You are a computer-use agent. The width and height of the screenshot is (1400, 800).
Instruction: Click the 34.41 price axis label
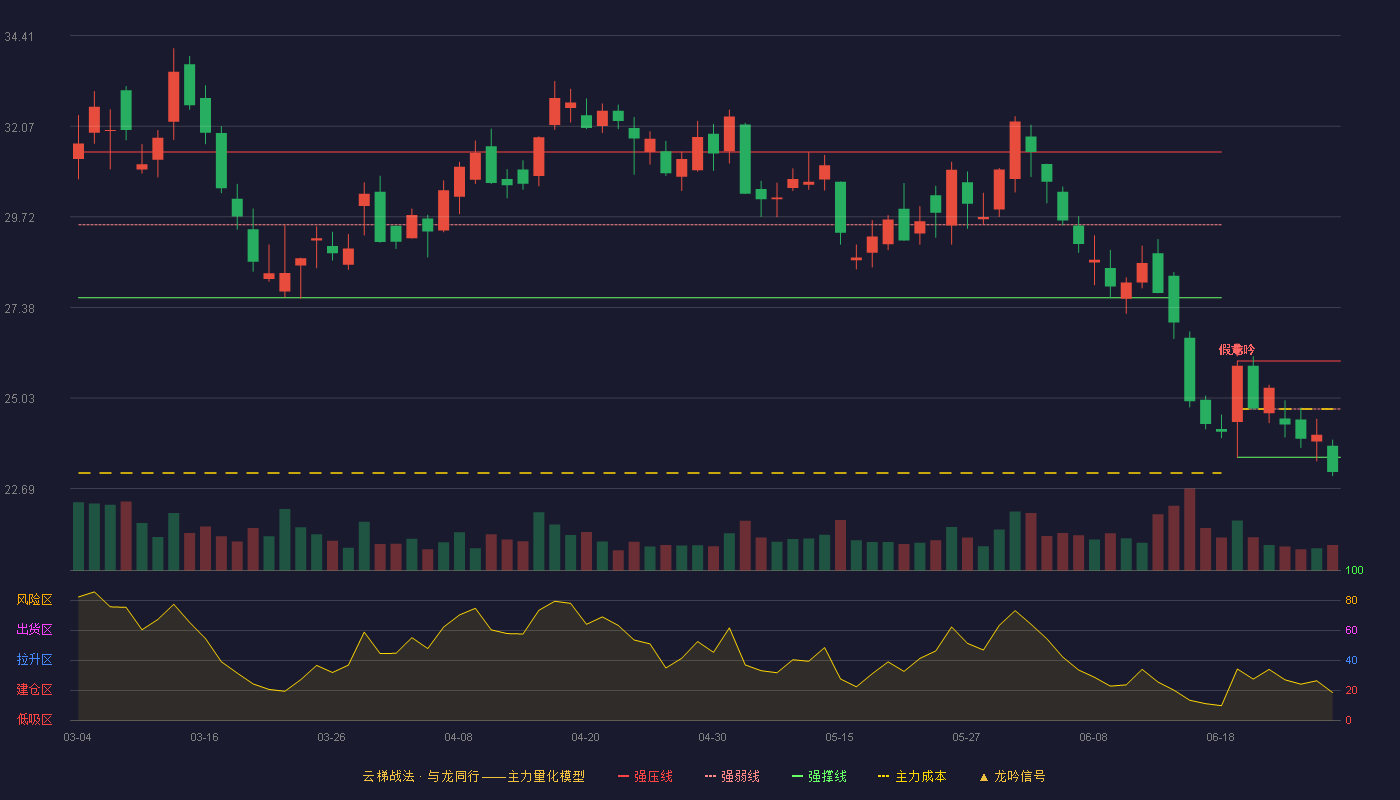[x=19, y=37]
